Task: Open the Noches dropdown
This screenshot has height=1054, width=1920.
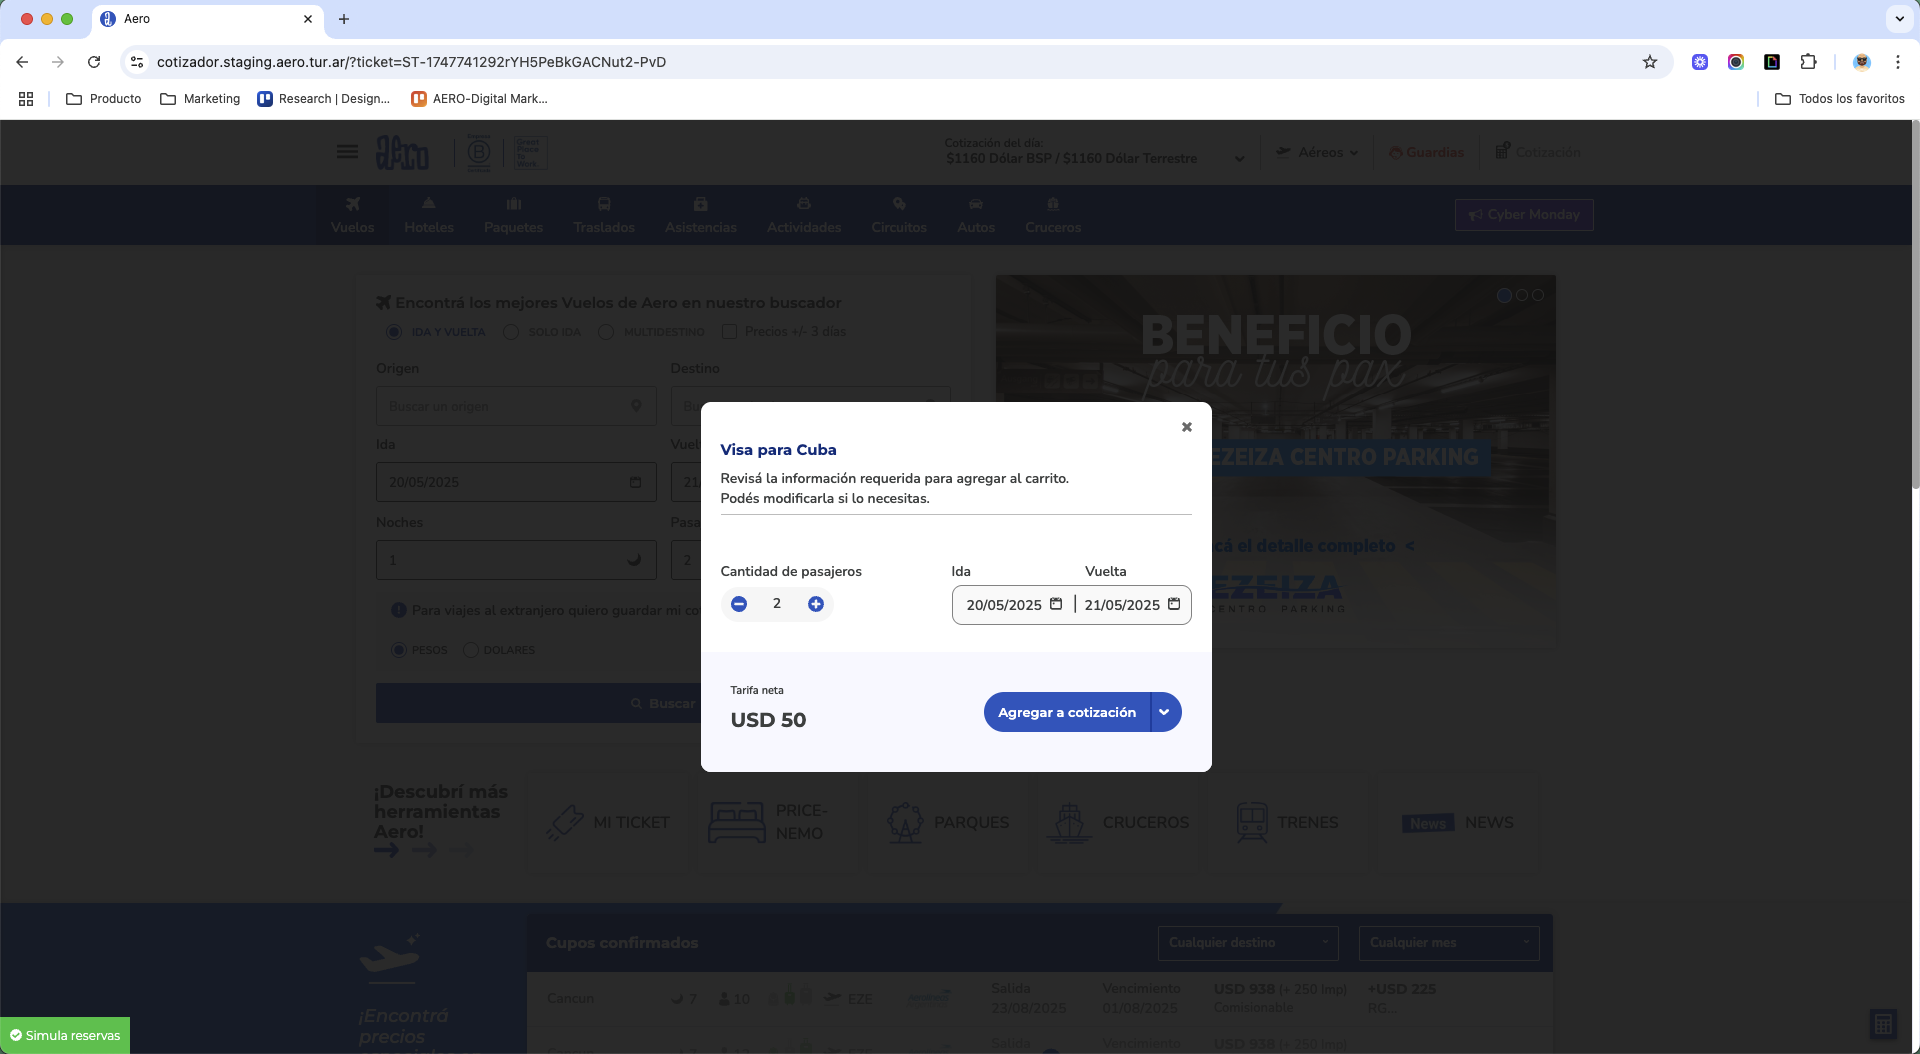Action: coord(516,560)
